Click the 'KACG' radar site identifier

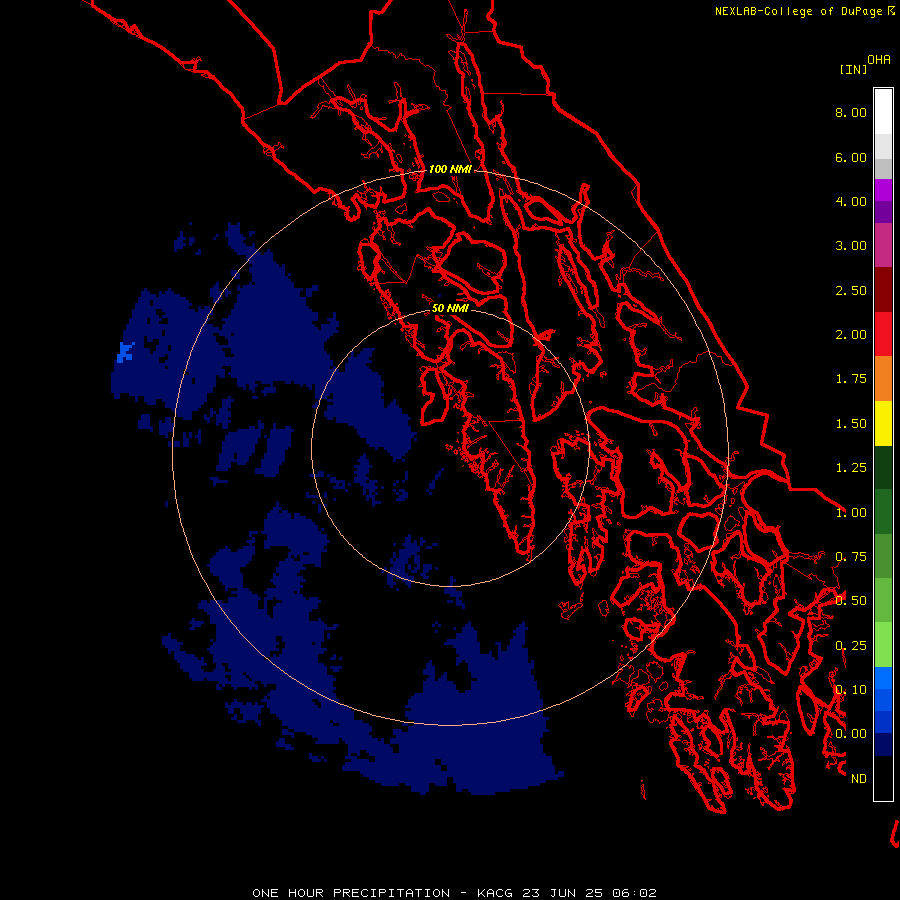[x=495, y=893]
